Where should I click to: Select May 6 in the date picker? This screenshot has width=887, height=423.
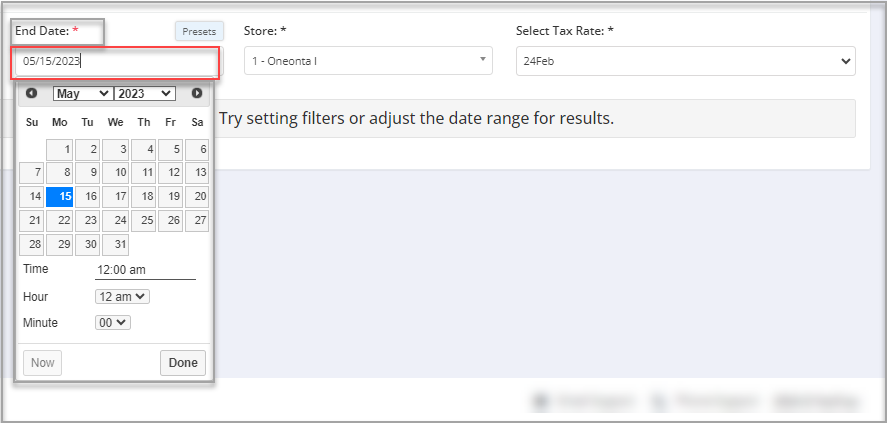[x=198, y=149]
